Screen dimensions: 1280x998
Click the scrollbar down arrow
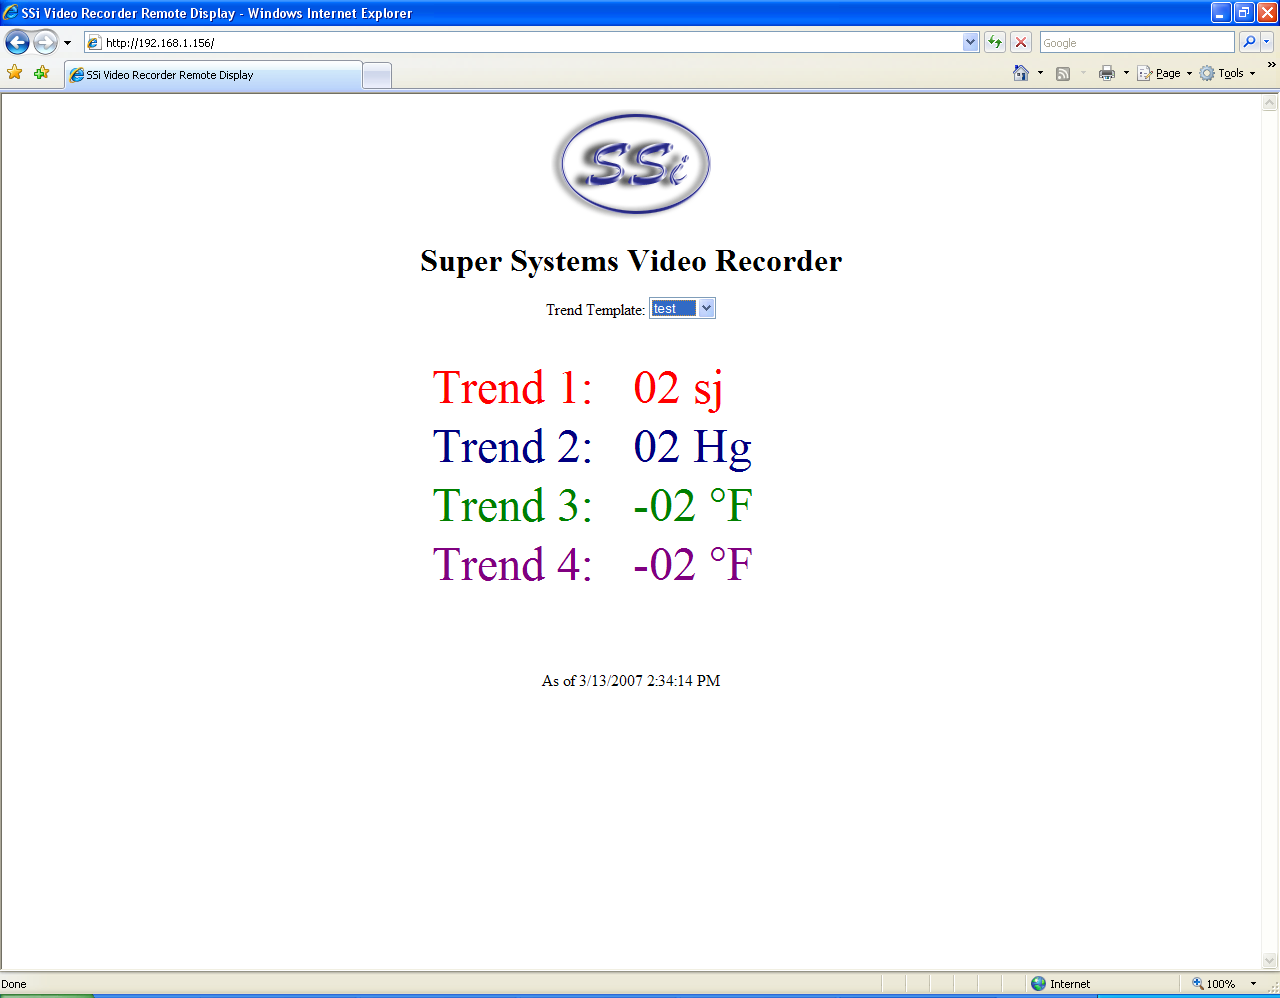point(1270,961)
